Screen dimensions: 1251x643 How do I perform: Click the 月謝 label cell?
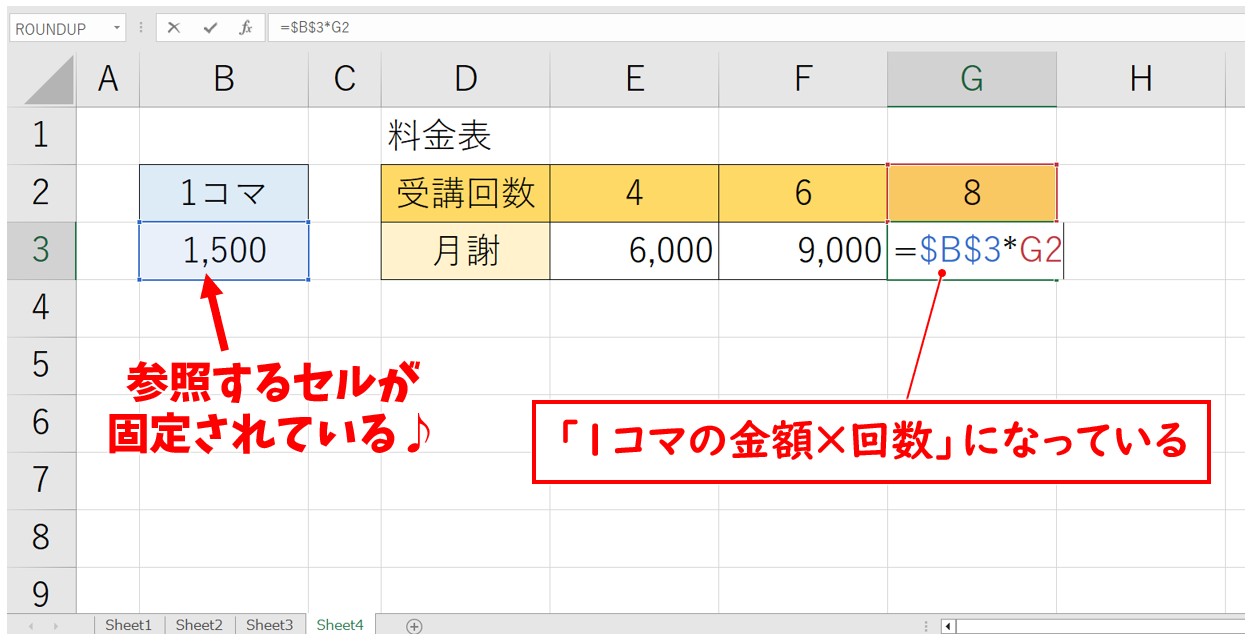465,250
